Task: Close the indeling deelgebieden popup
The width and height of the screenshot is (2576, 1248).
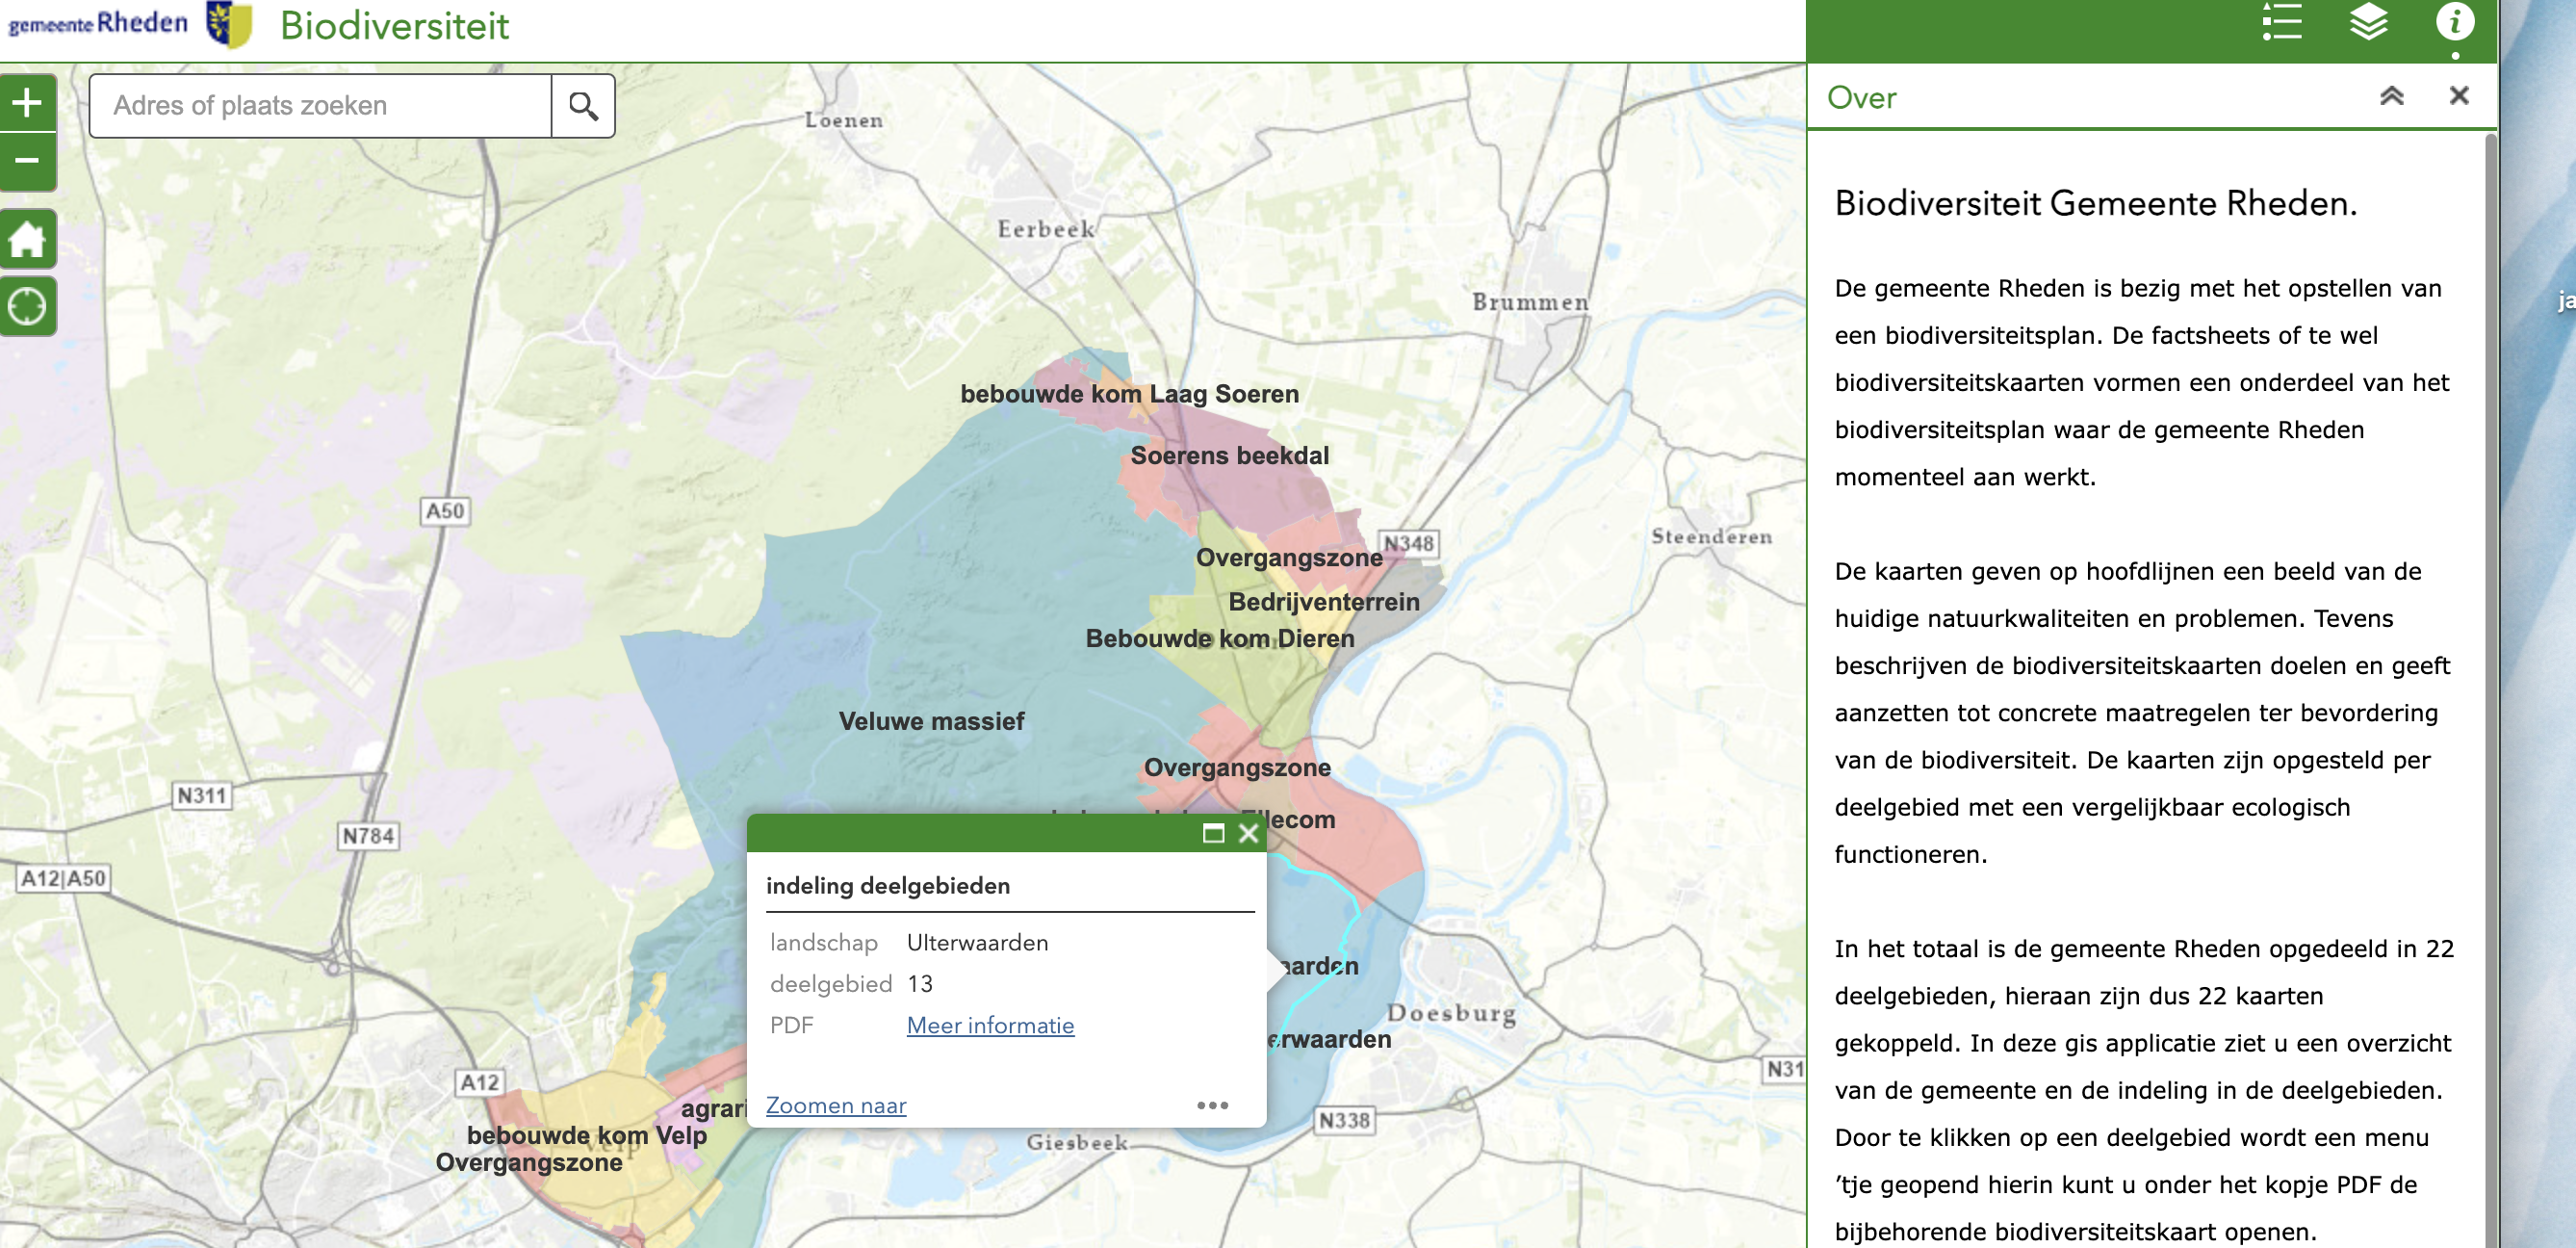Action: coord(1248,833)
